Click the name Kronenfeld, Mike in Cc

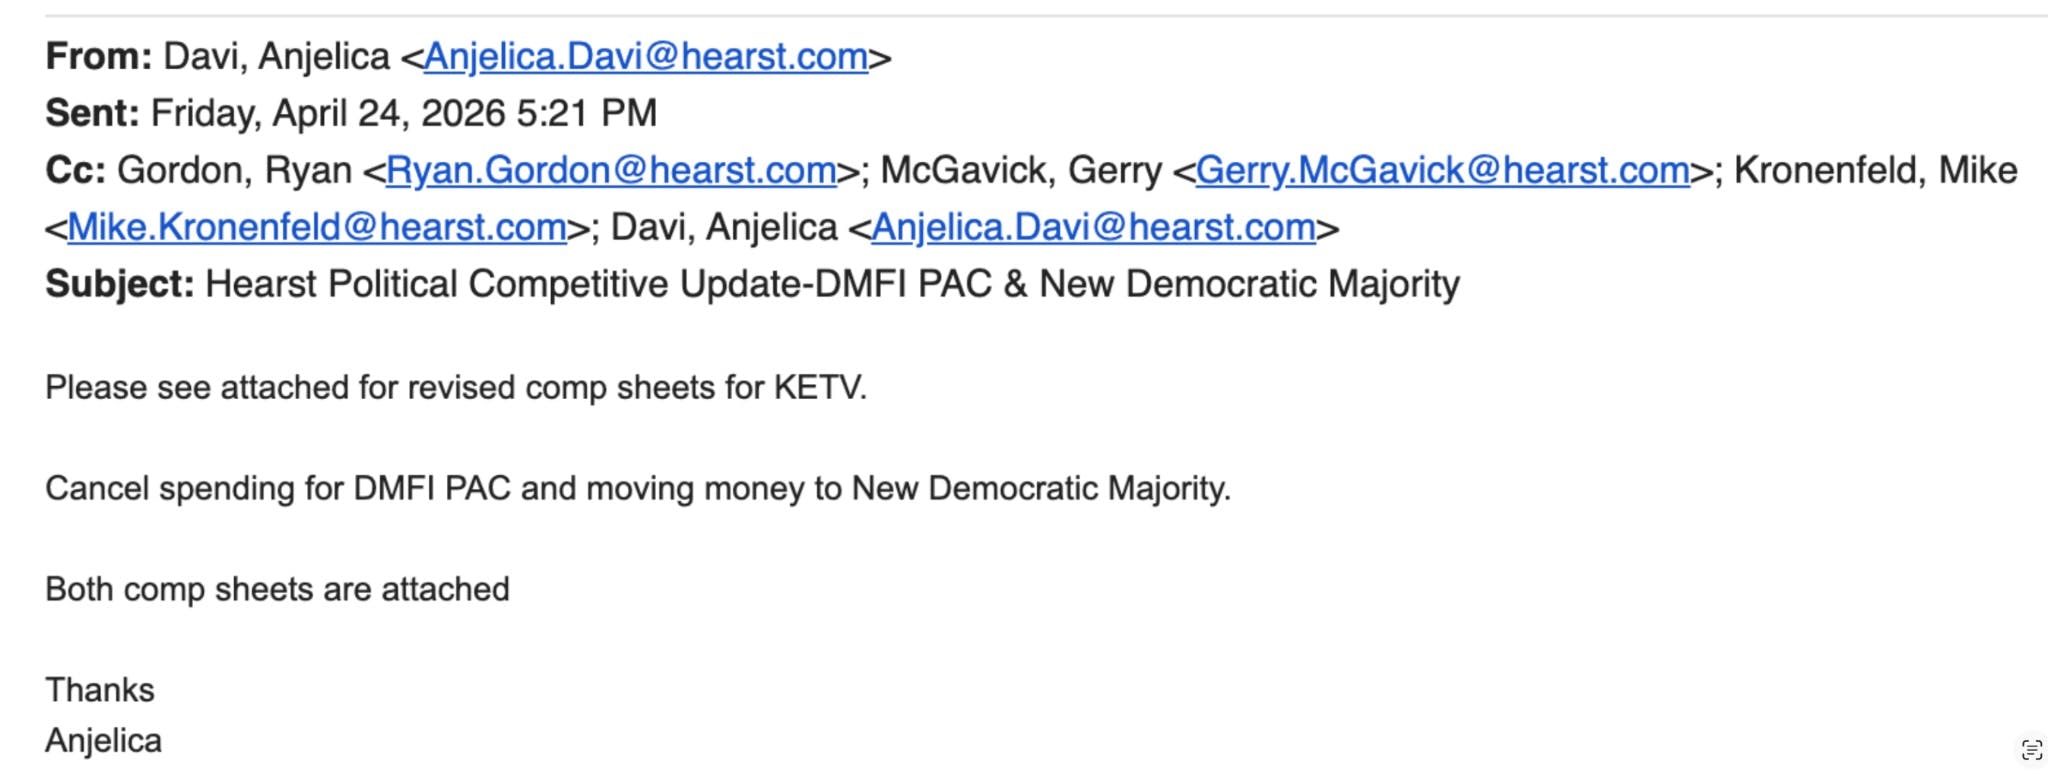click(1875, 171)
